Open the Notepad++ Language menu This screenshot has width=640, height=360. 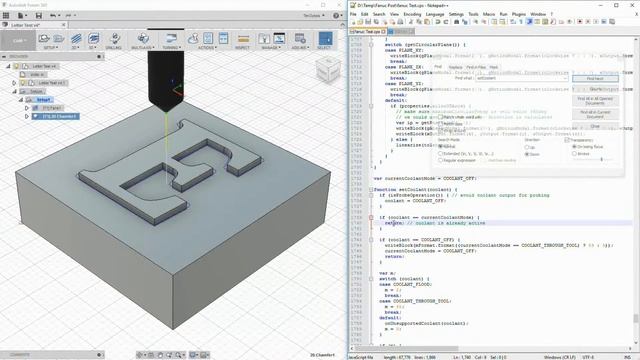[435, 14]
